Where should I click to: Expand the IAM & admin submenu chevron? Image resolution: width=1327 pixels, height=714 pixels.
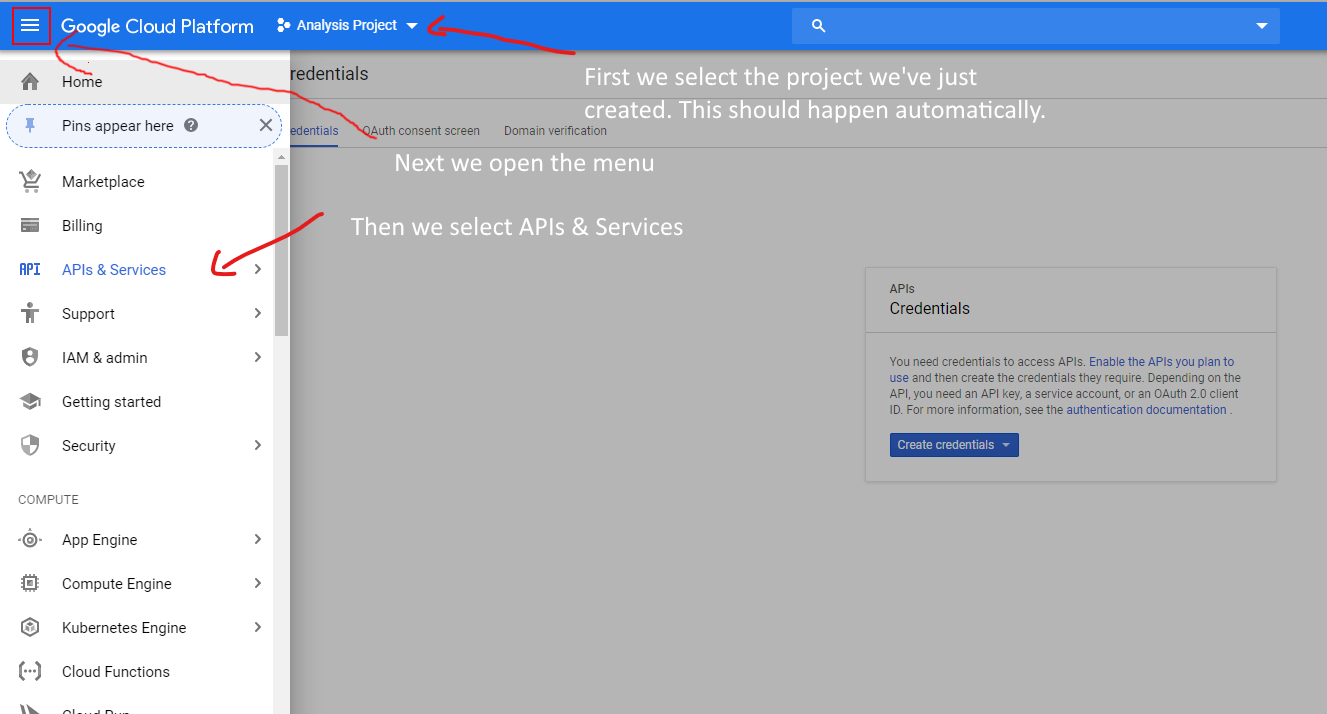click(258, 358)
